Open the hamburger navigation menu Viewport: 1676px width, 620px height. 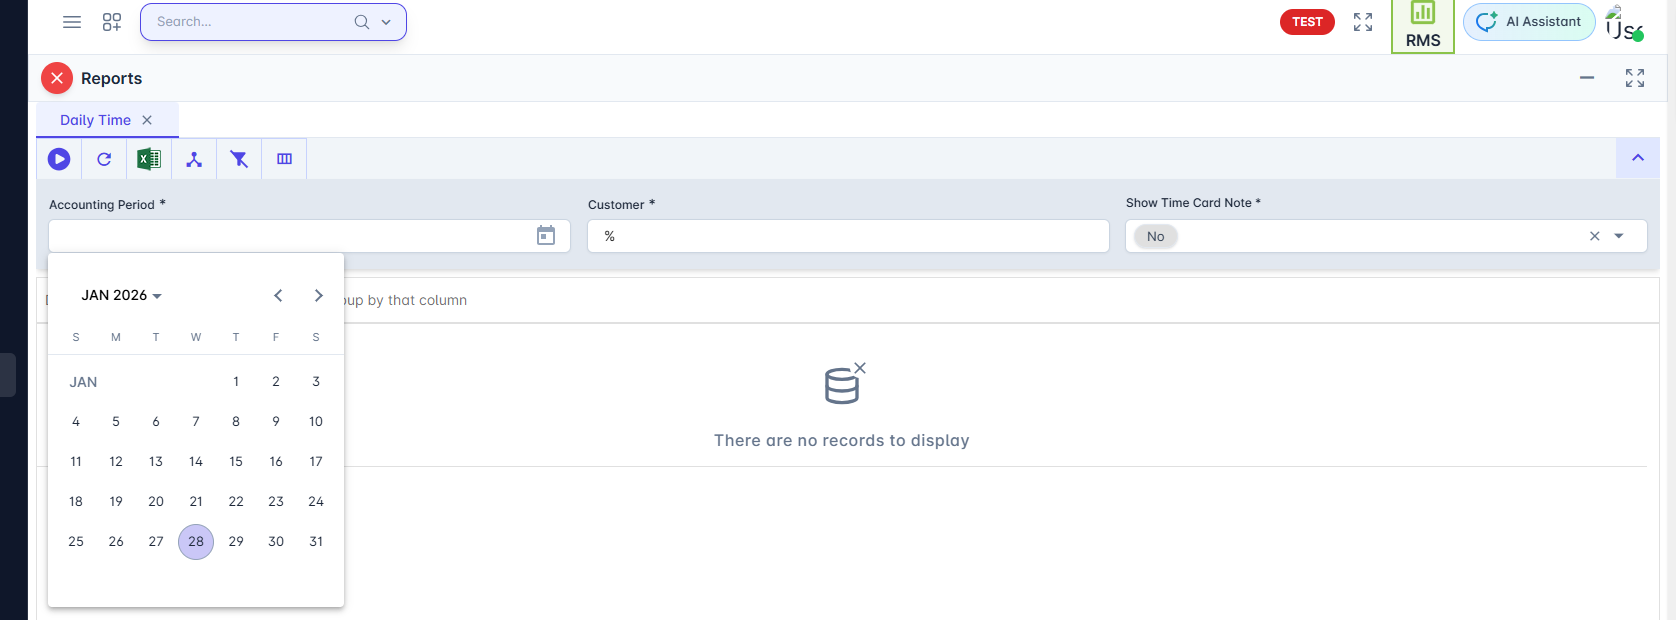point(72,22)
